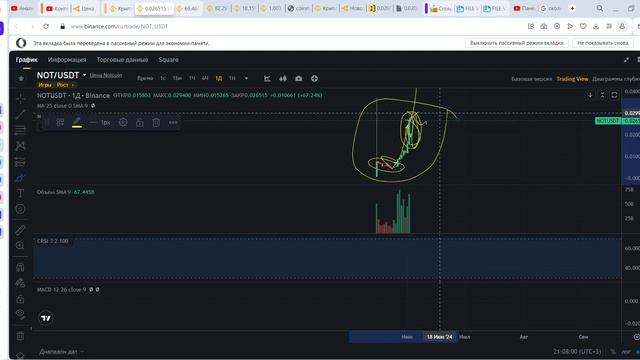Switch to the Торговые данные tab
The image size is (640, 360).
pos(122,60)
